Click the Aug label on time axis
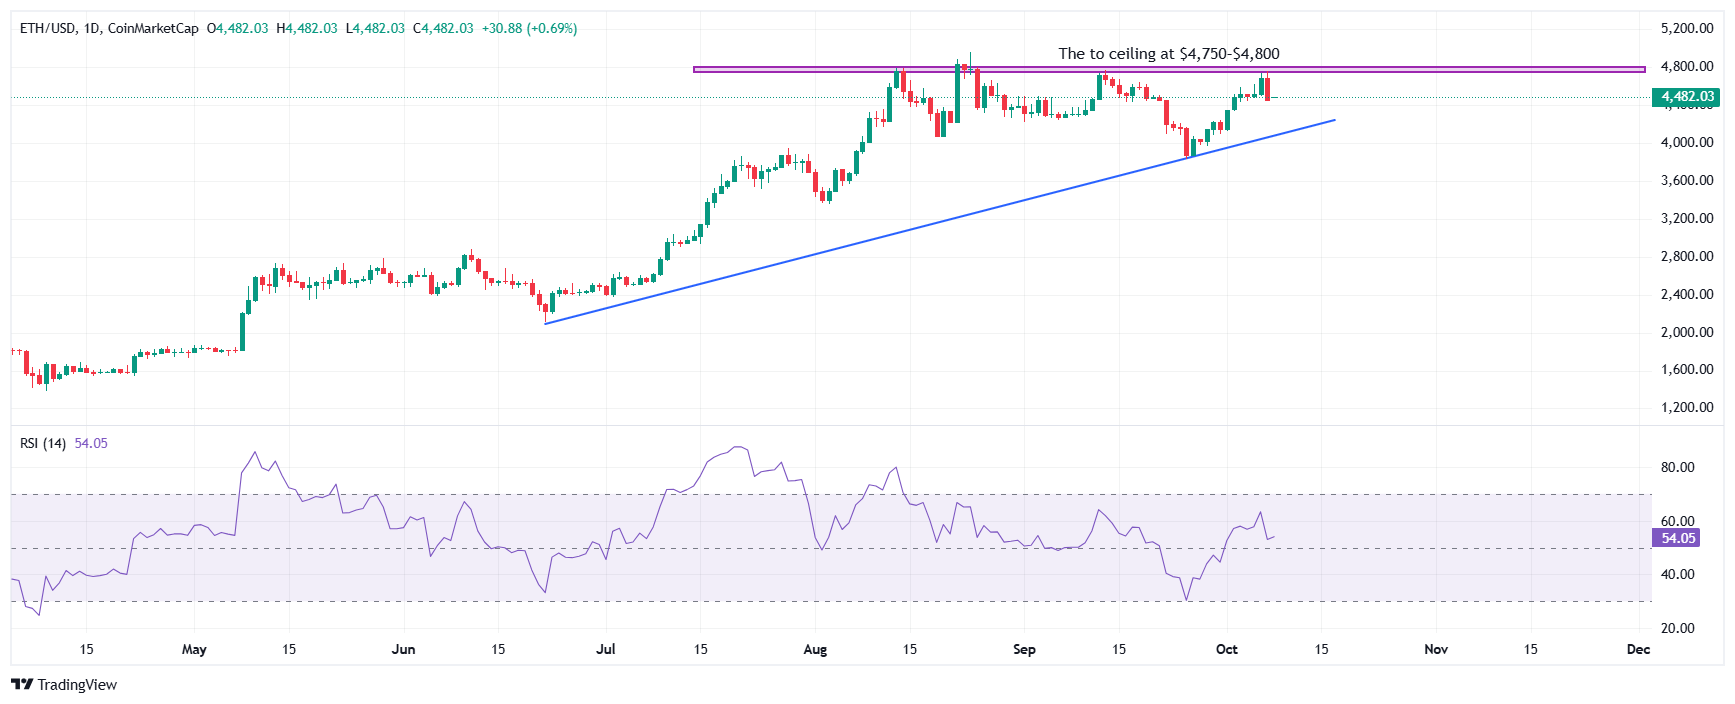Image resolution: width=1735 pixels, height=704 pixels. click(815, 649)
